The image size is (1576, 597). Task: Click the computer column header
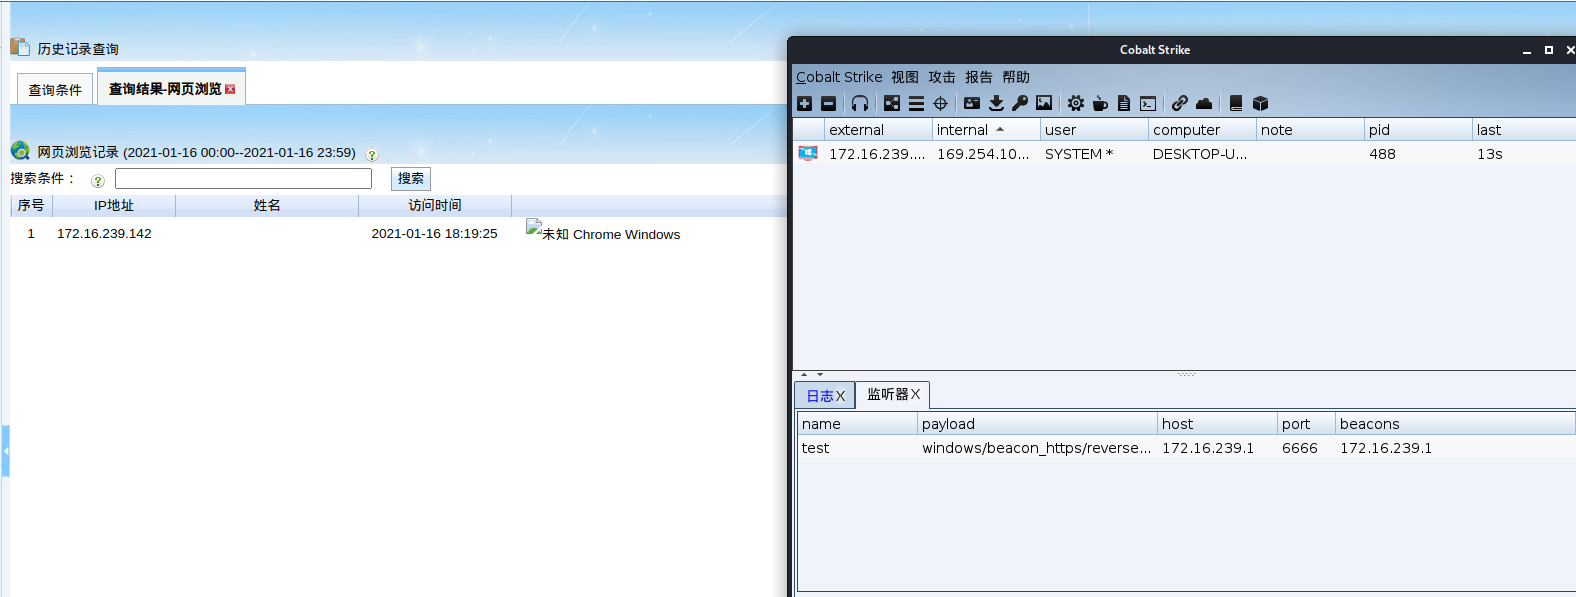1202,129
